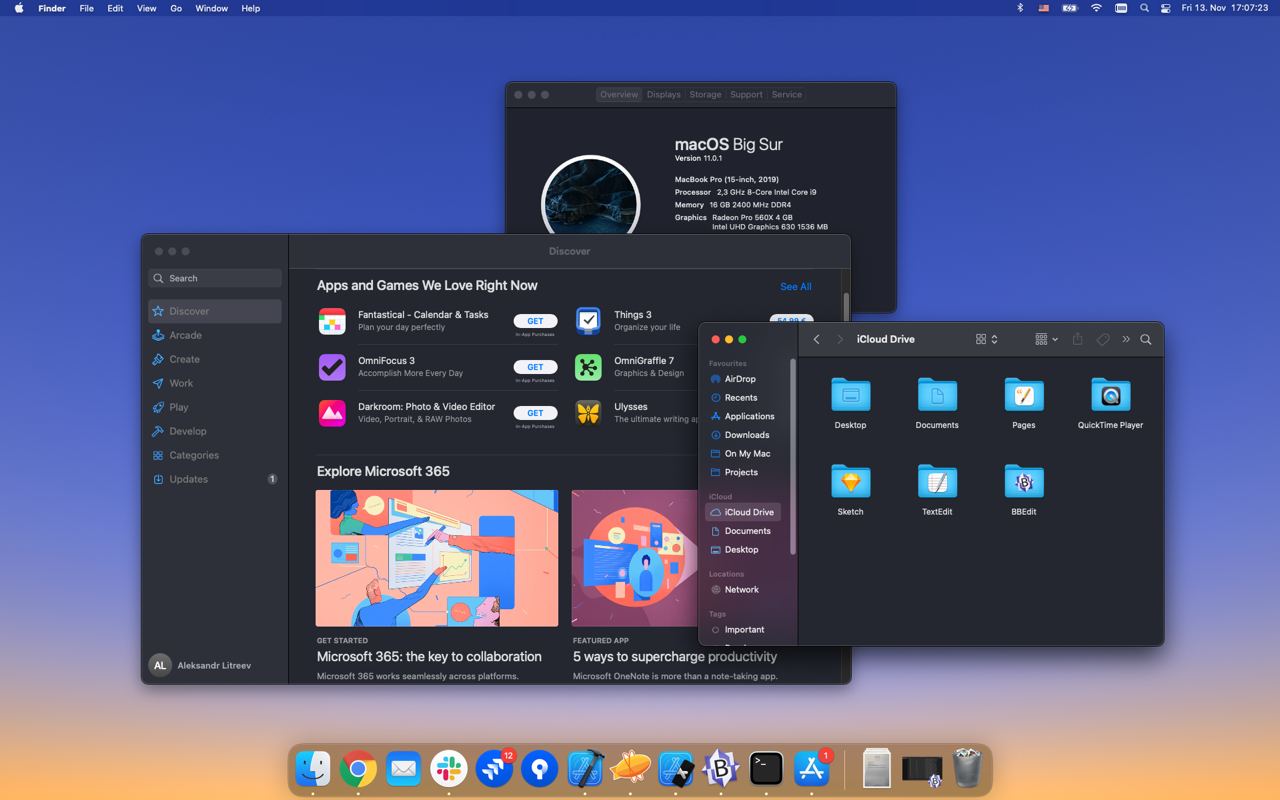Click GET for Darkroom
This screenshot has height=800, width=1280.
click(x=535, y=413)
